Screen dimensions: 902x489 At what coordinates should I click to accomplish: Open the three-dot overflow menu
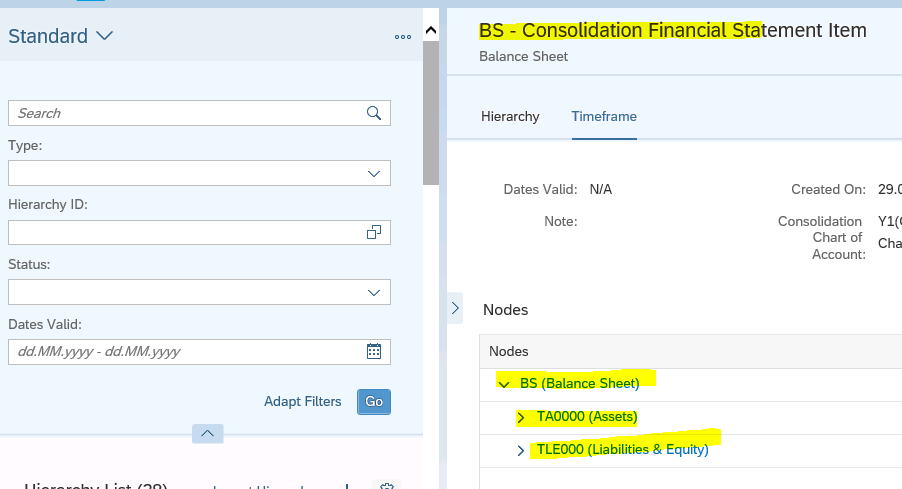[403, 37]
